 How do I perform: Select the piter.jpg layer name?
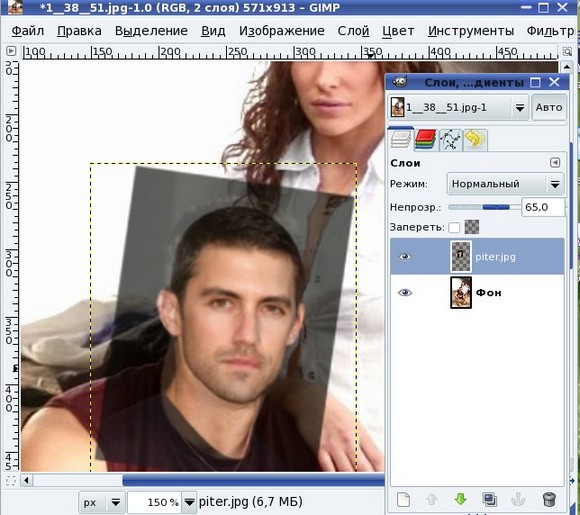point(495,257)
